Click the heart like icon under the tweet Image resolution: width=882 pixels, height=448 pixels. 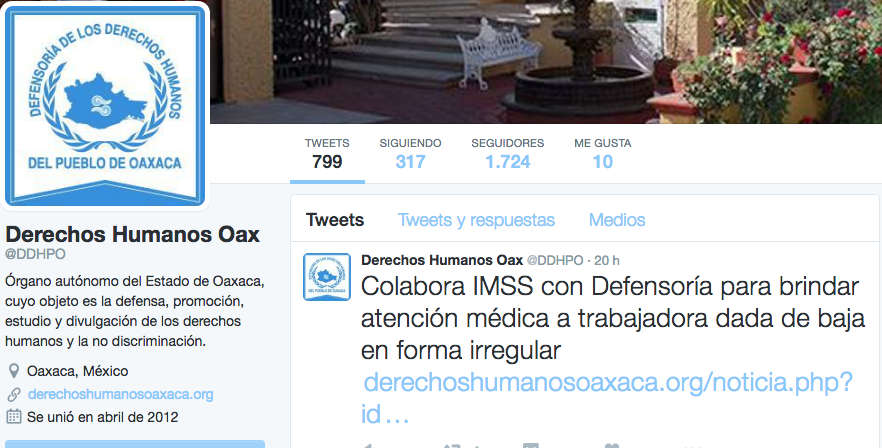(x=611, y=446)
